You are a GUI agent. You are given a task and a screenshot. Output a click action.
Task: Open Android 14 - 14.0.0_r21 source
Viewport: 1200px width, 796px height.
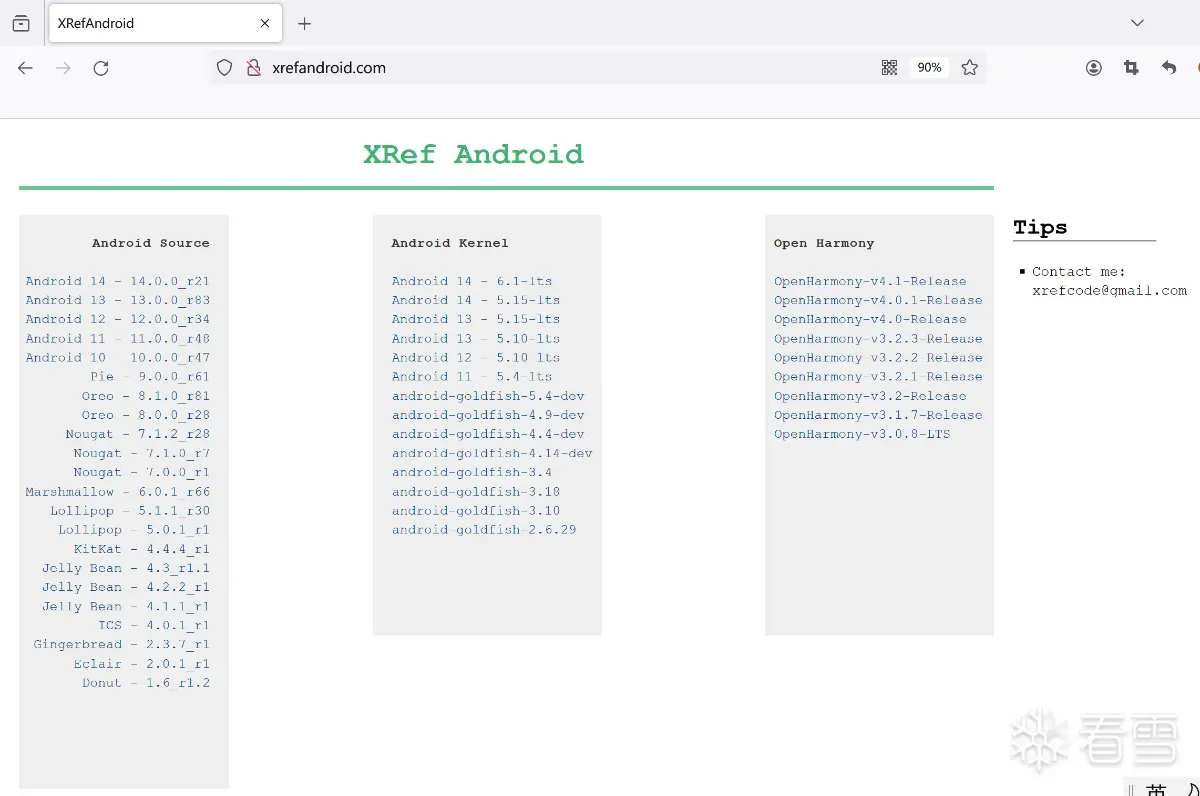point(118,281)
